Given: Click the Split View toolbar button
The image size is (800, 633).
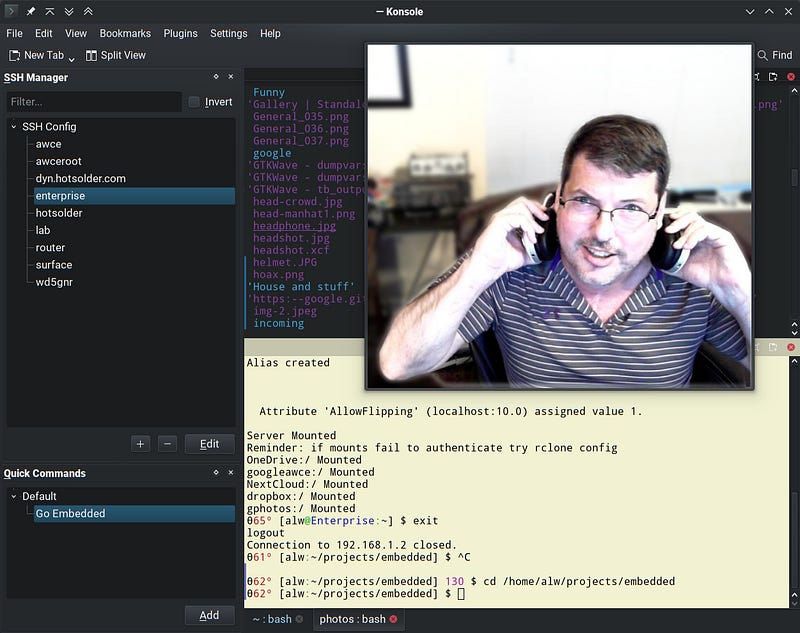Looking at the screenshot, I should [116, 56].
